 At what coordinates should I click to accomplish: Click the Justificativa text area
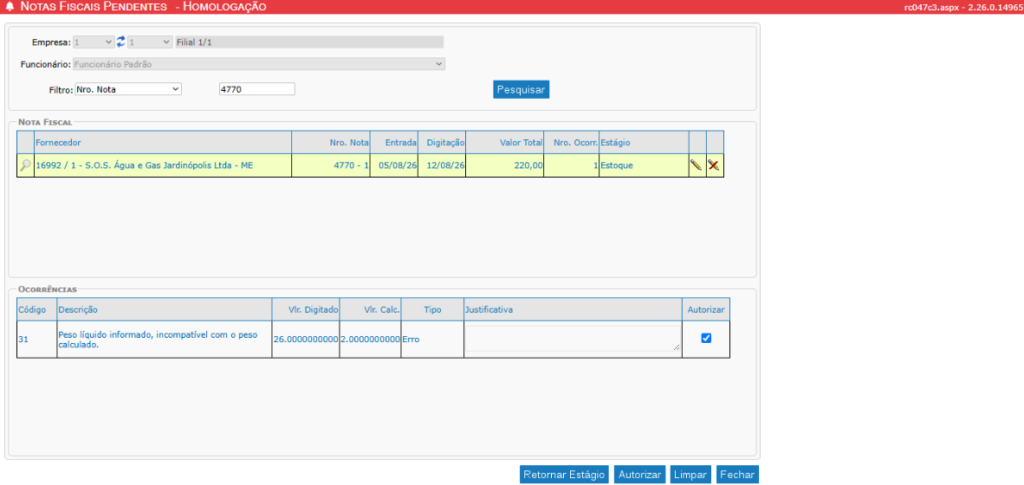[x=573, y=339]
